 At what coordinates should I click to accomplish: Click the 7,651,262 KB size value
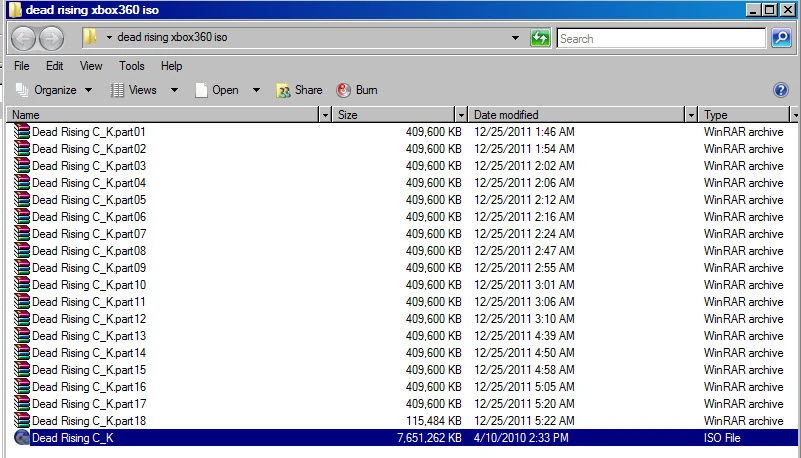430,438
